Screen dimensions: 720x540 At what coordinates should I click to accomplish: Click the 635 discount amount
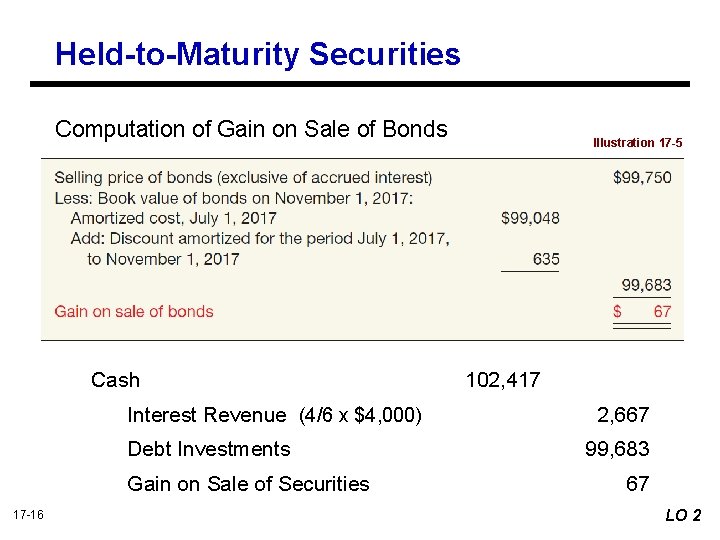(x=546, y=259)
